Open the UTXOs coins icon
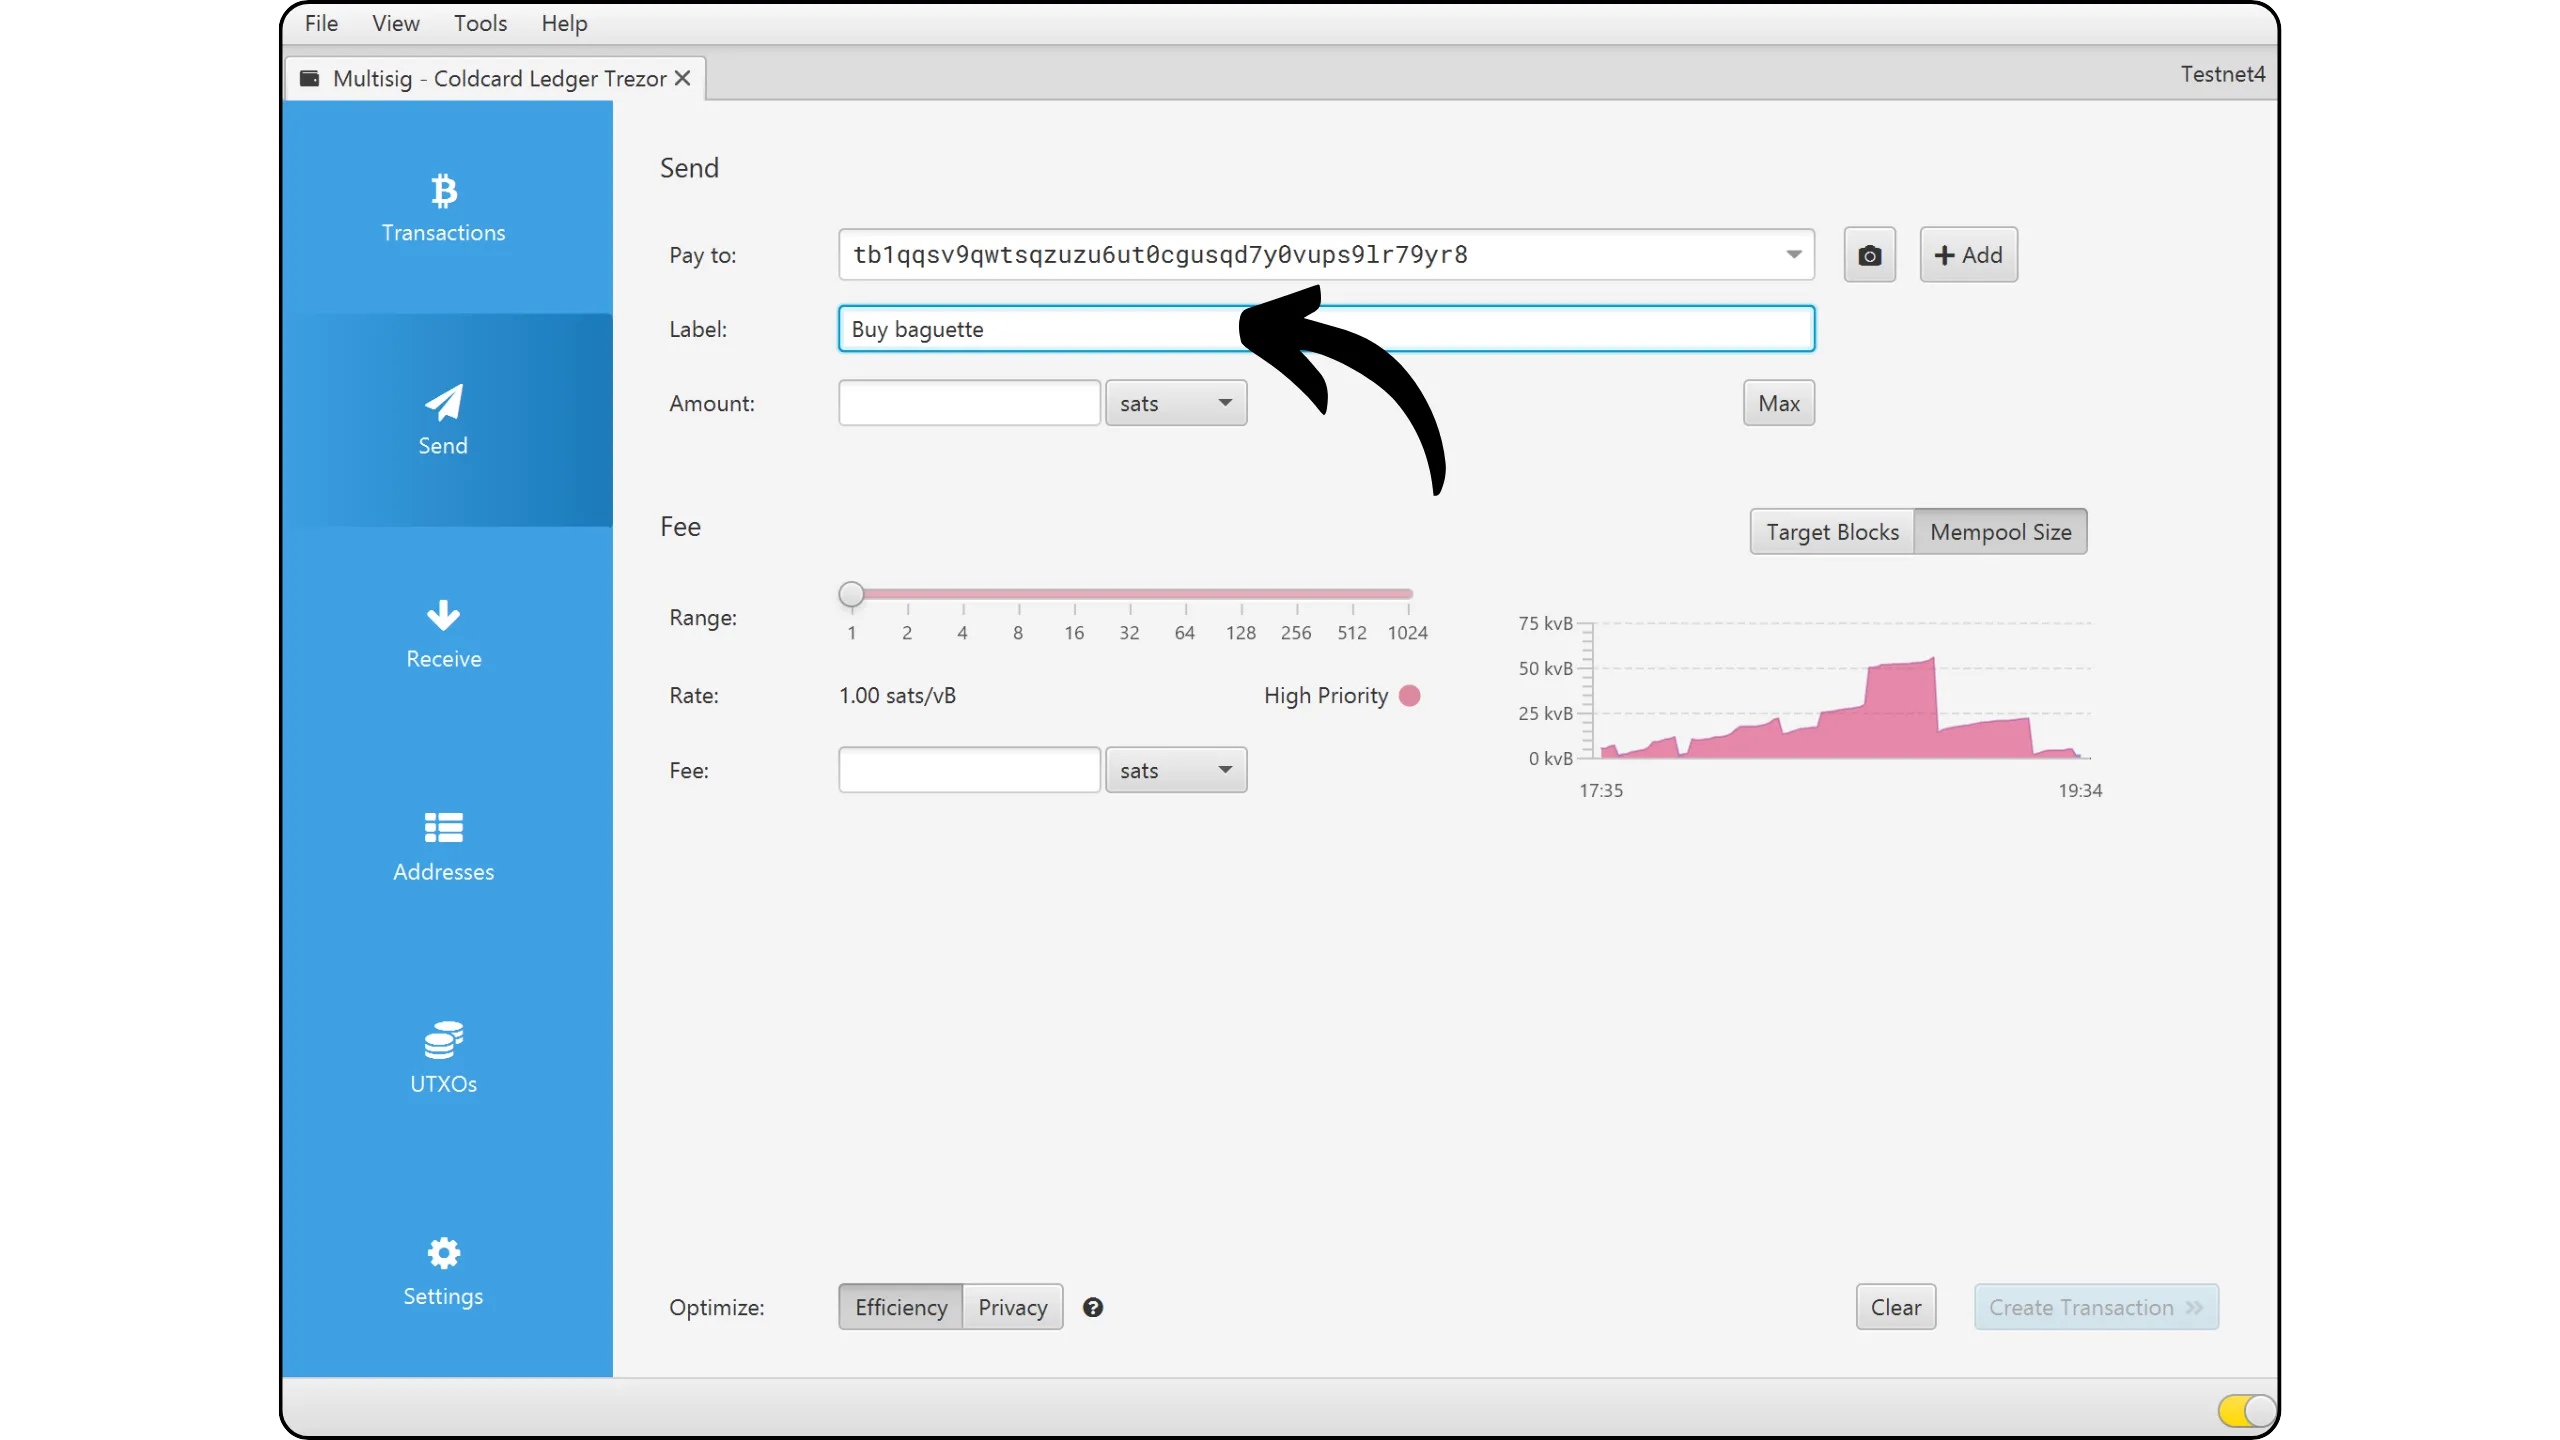 [x=443, y=1041]
